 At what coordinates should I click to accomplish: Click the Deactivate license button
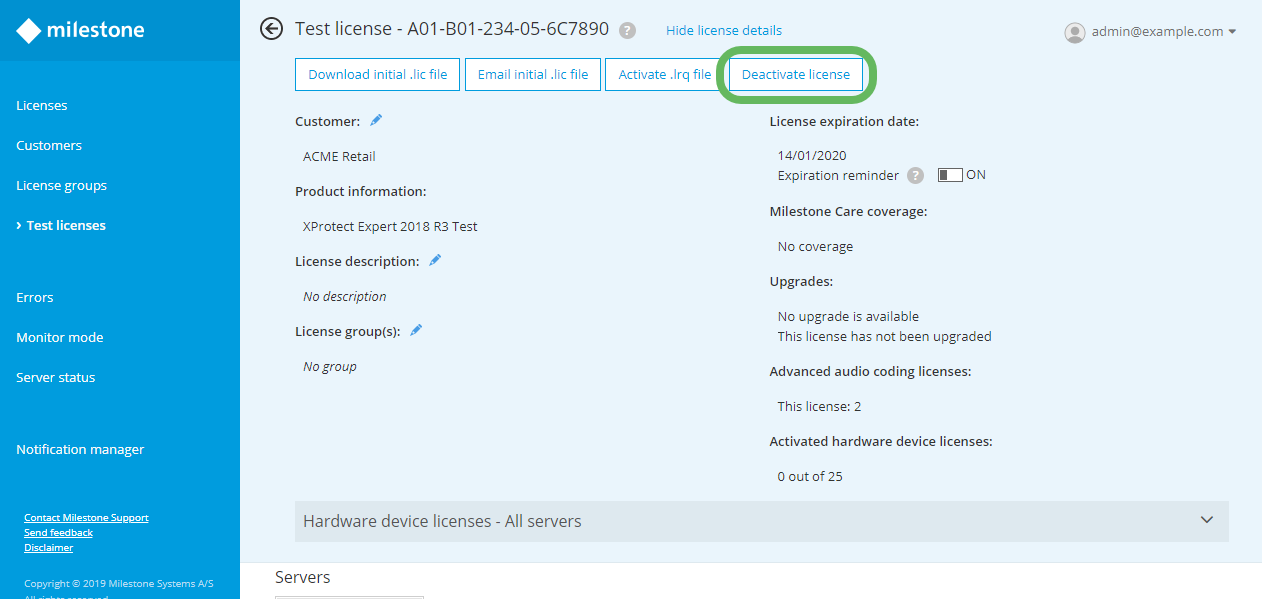(796, 75)
